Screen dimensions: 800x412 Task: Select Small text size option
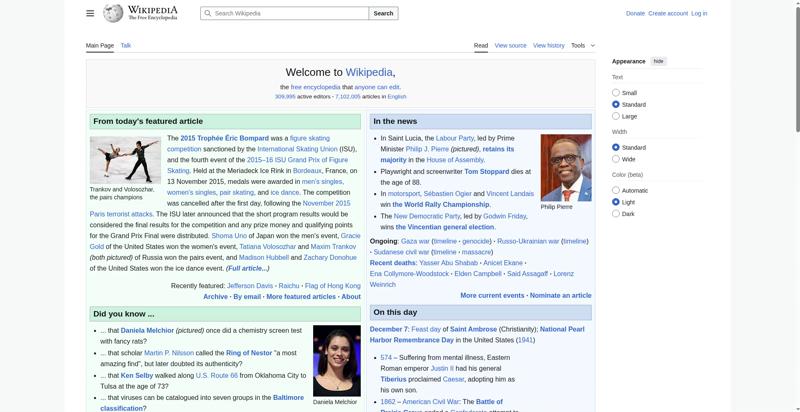tap(616, 93)
